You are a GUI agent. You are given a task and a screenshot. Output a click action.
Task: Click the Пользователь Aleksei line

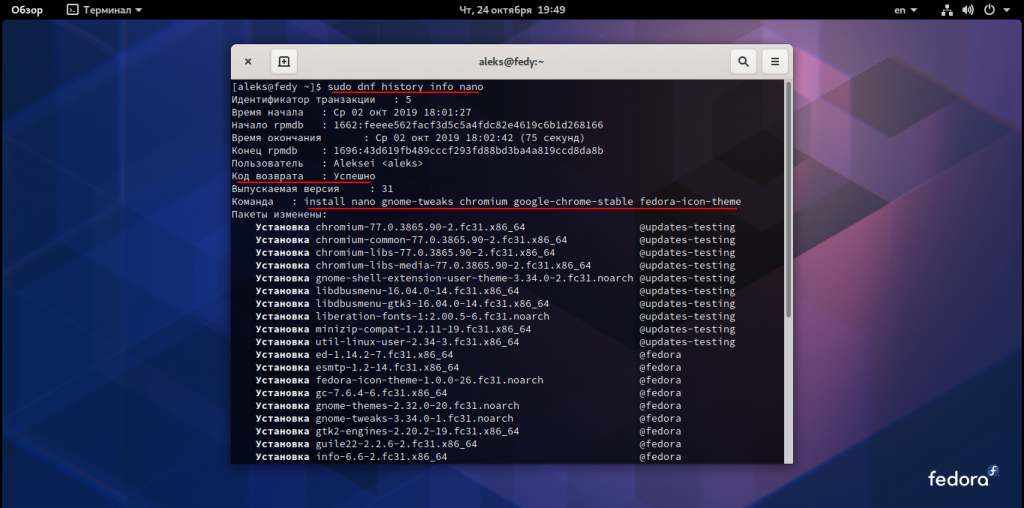tap(327, 163)
